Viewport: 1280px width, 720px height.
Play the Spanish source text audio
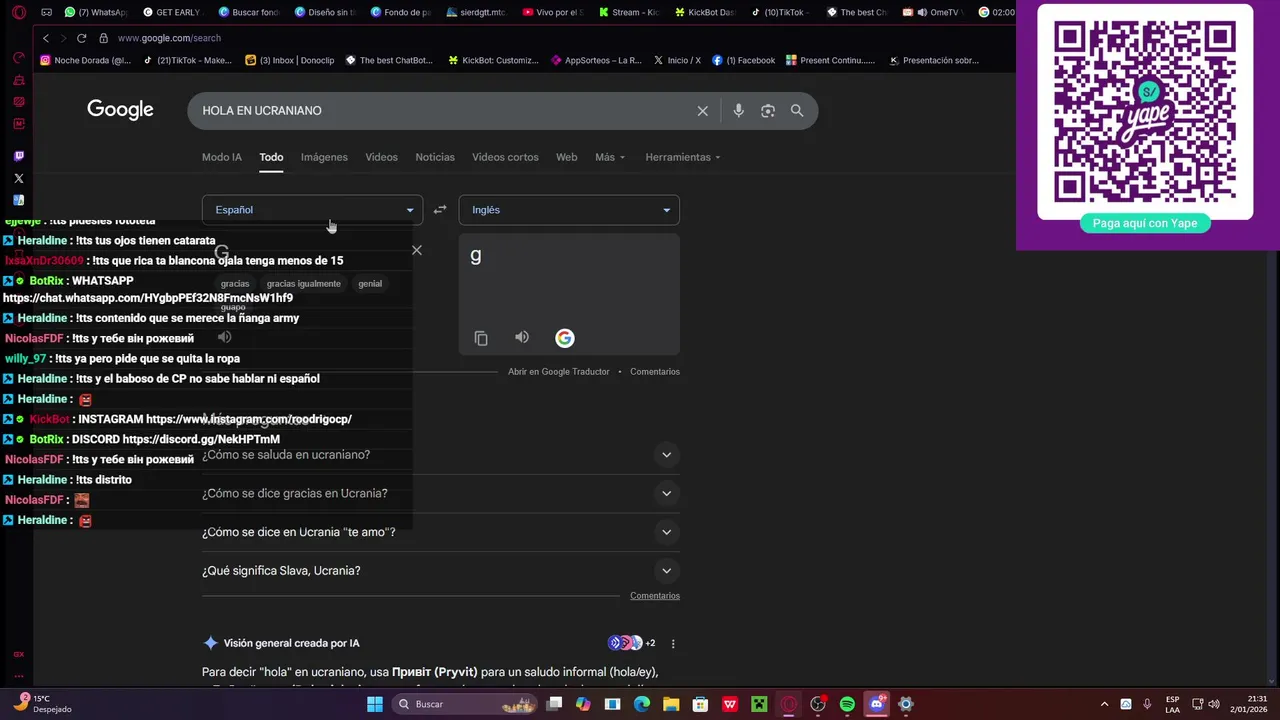click(225, 337)
